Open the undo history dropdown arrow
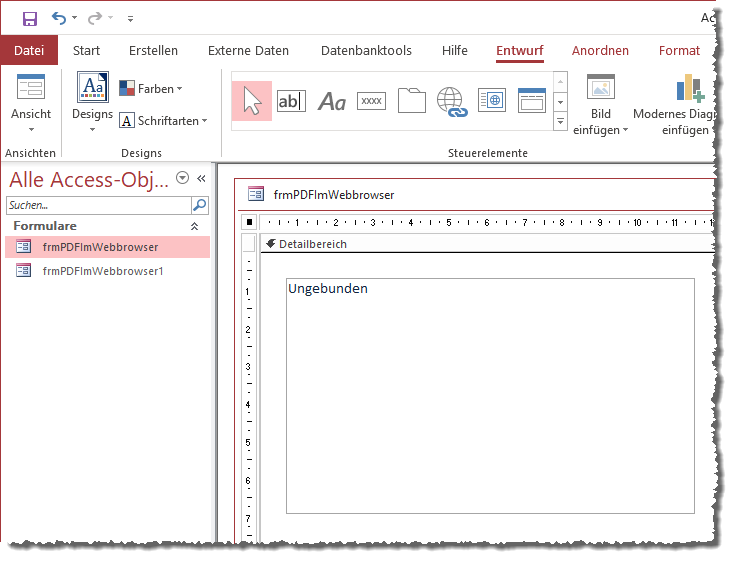Image resolution: width=733 pixels, height=561 pixels. tap(74, 18)
